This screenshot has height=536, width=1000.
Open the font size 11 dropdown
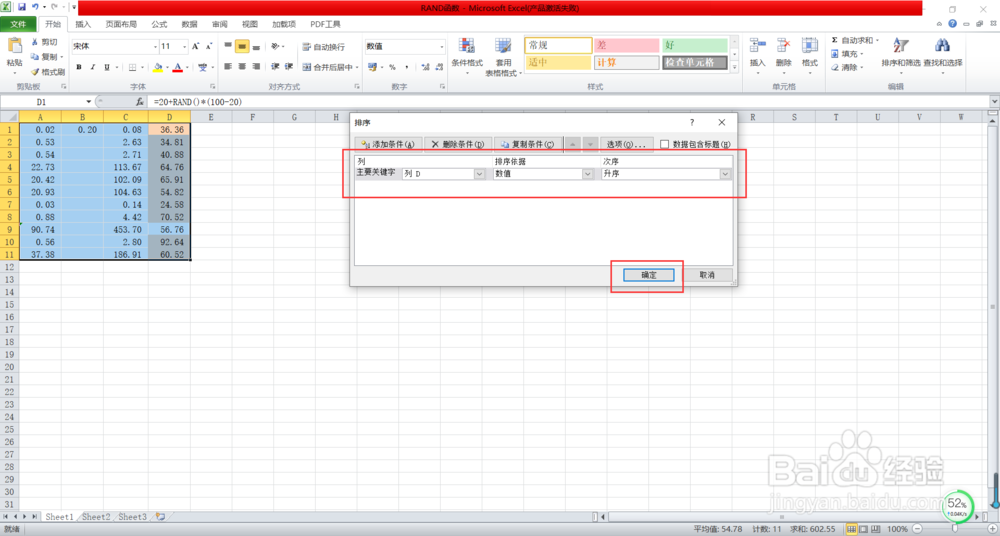185,47
